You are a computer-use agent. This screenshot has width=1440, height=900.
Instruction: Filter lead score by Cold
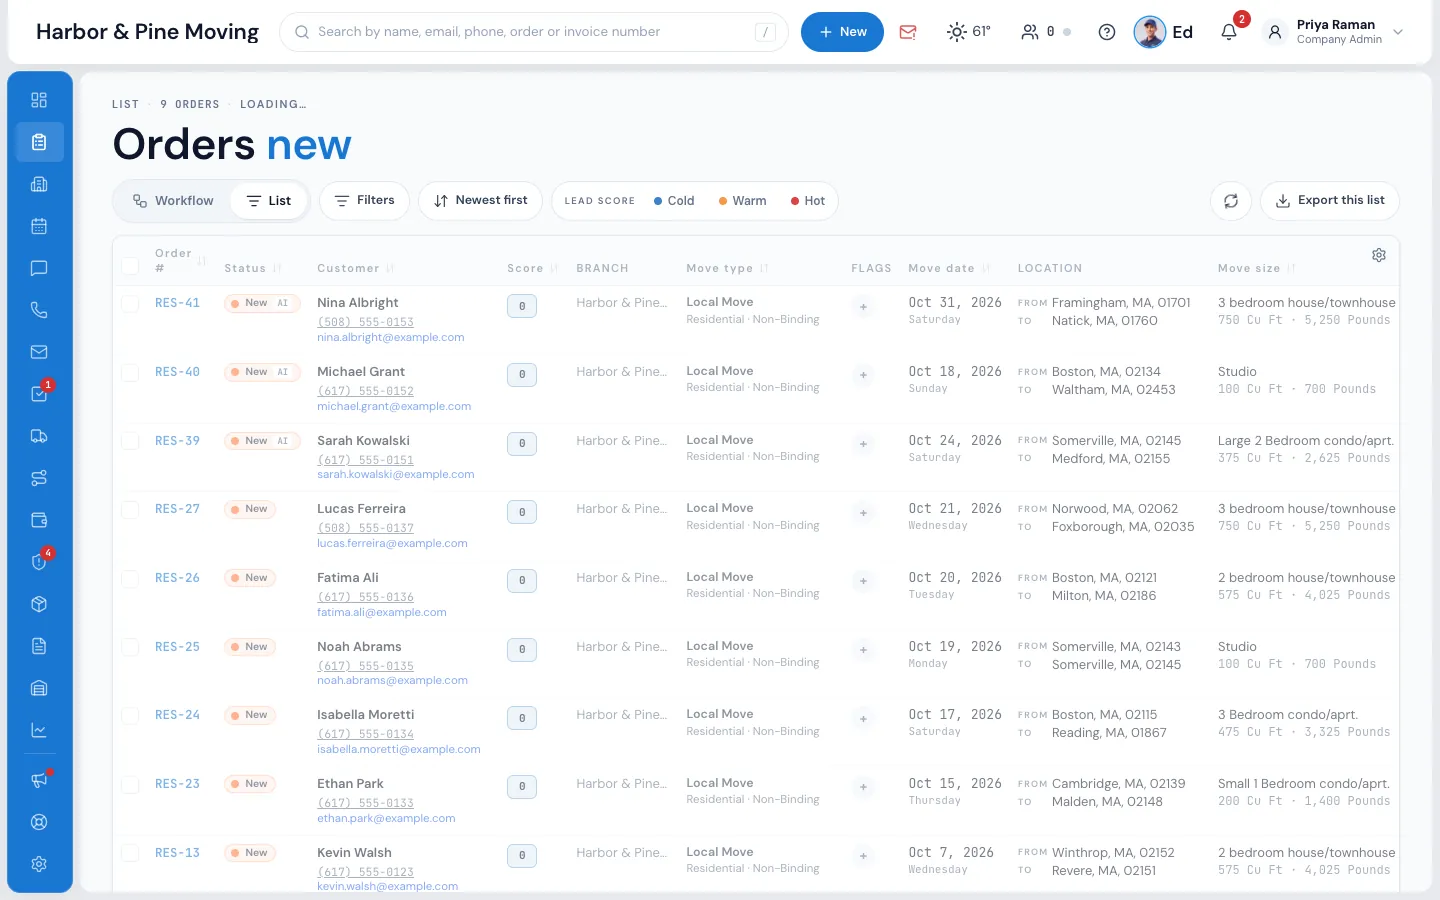(x=674, y=201)
